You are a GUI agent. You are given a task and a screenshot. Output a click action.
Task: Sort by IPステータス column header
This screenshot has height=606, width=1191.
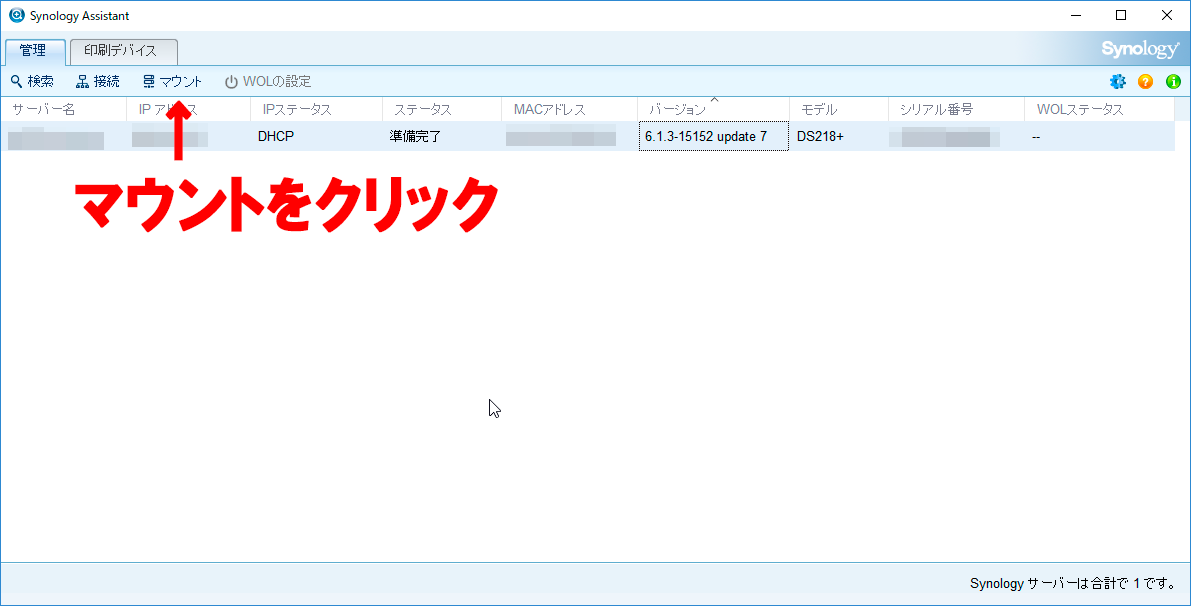316,109
